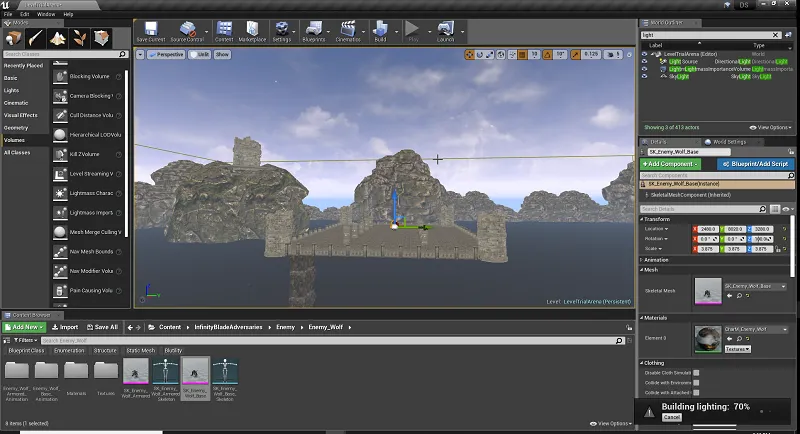The height and width of the screenshot is (434, 800).
Task: Select the Foliage mode icon
Action: pyautogui.click(x=79, y=38)
